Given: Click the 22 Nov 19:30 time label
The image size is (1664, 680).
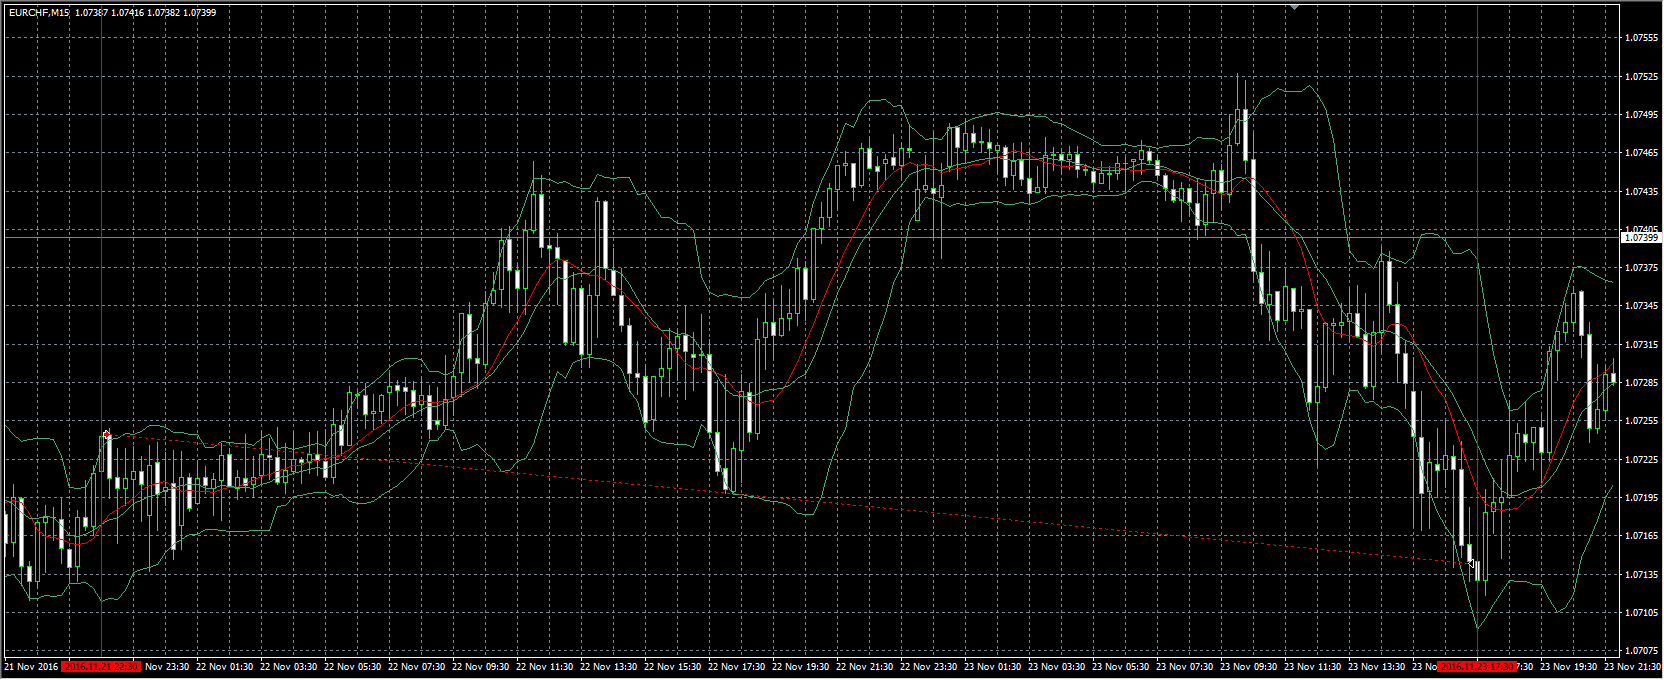Looking at the screenshot, I should 801,666.
